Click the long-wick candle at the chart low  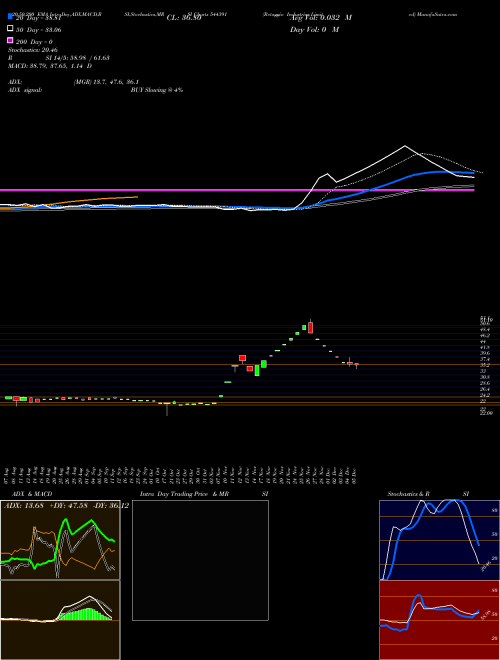point(167,409)
